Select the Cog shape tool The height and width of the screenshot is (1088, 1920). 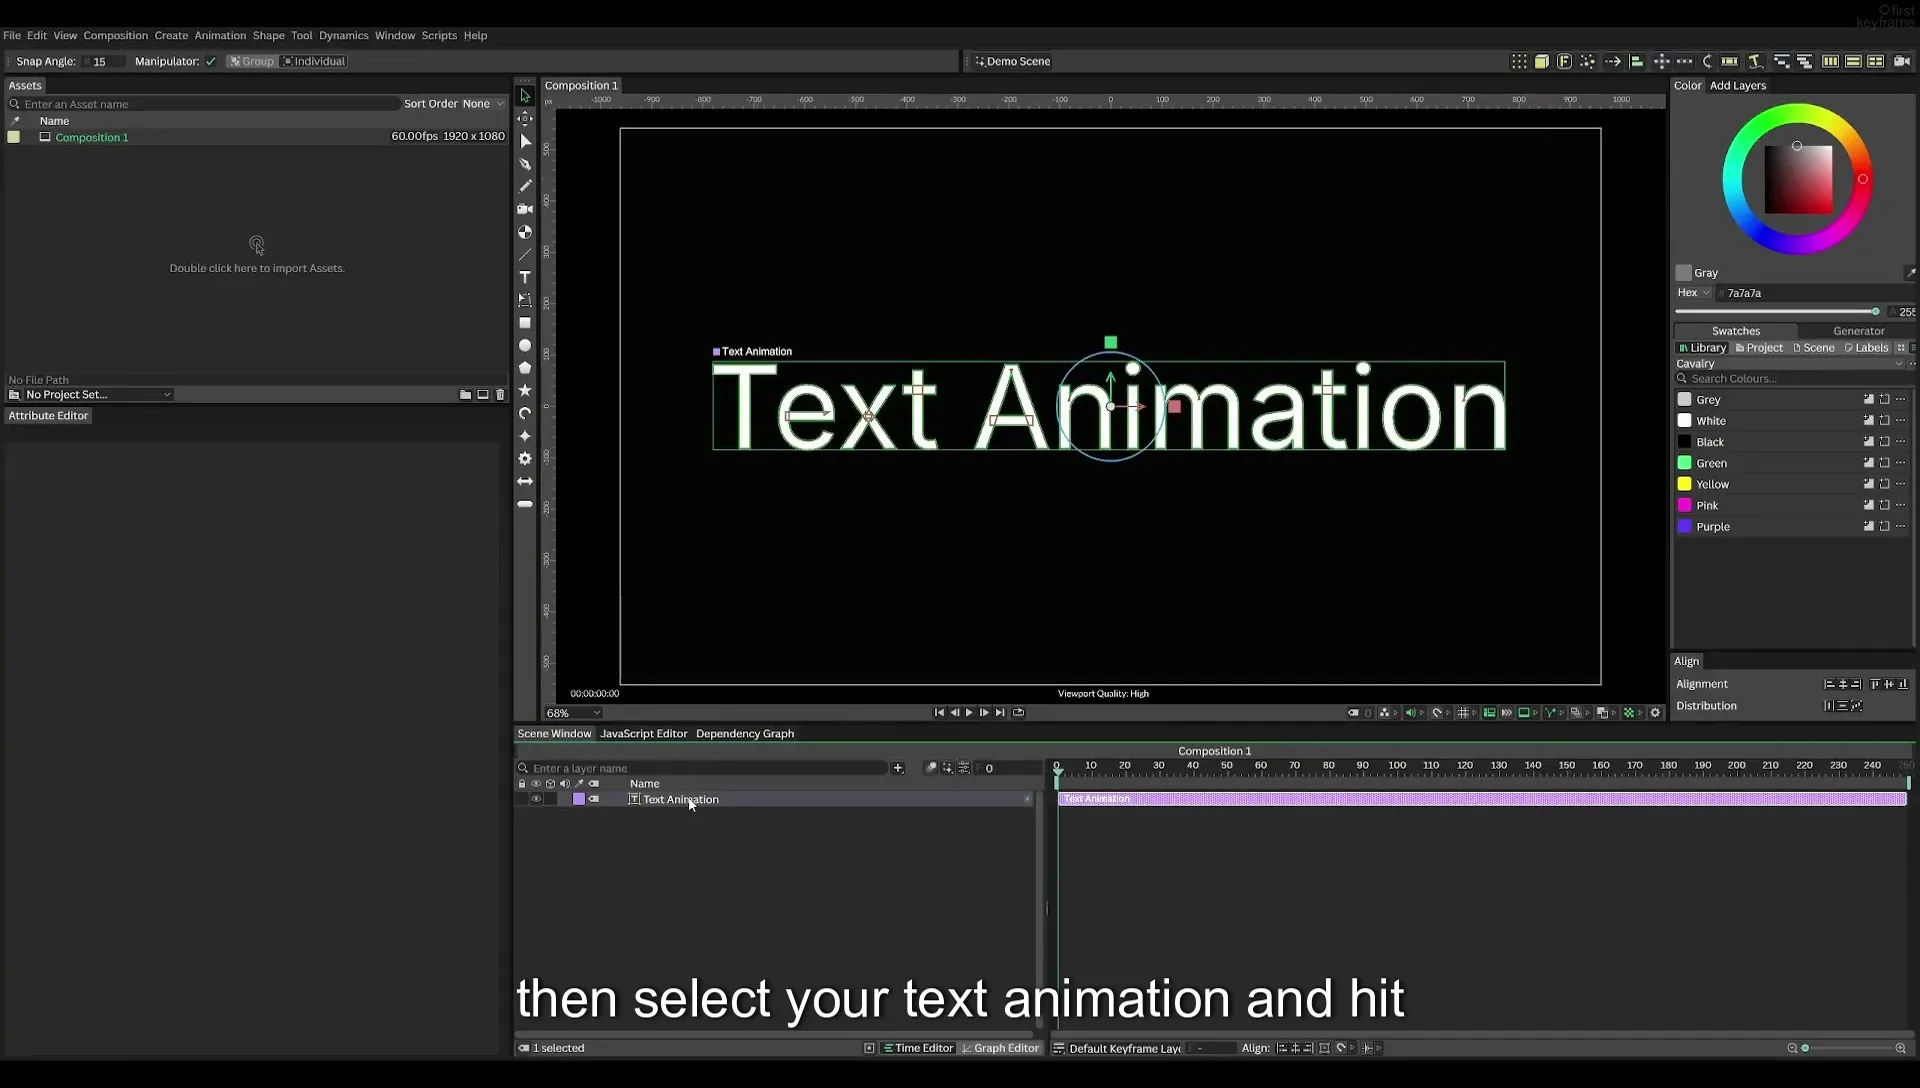[x=525, y=459]
